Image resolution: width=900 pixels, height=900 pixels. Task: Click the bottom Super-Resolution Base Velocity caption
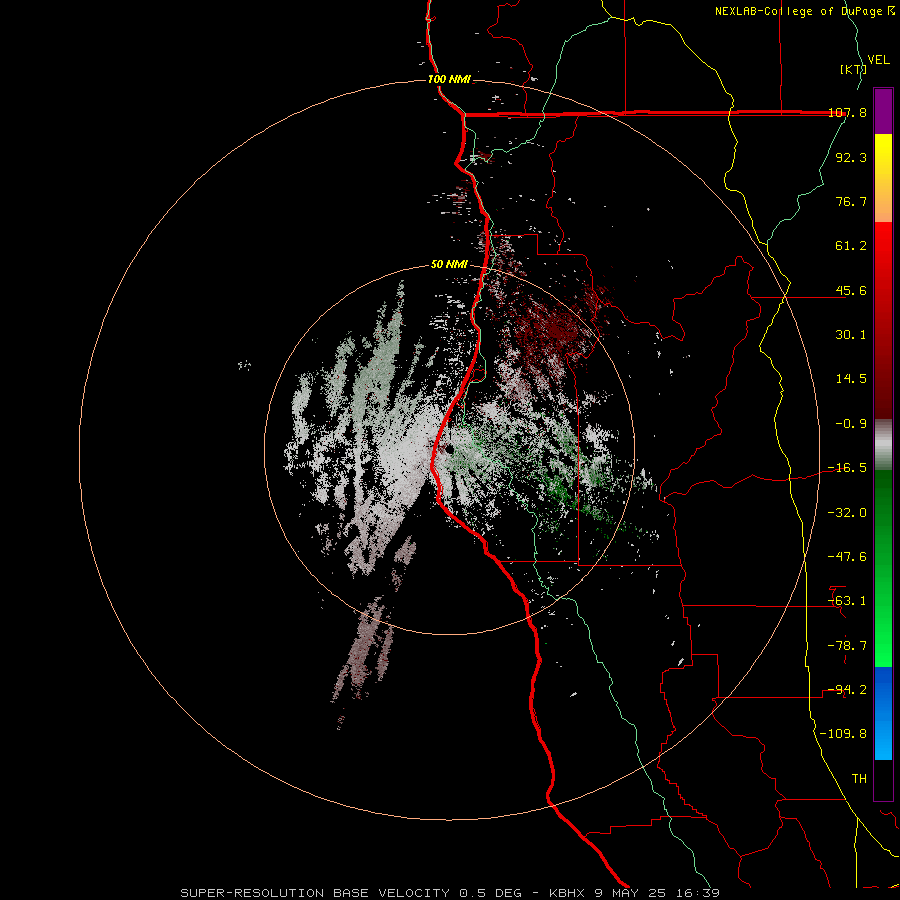click(x=449, y=893)
